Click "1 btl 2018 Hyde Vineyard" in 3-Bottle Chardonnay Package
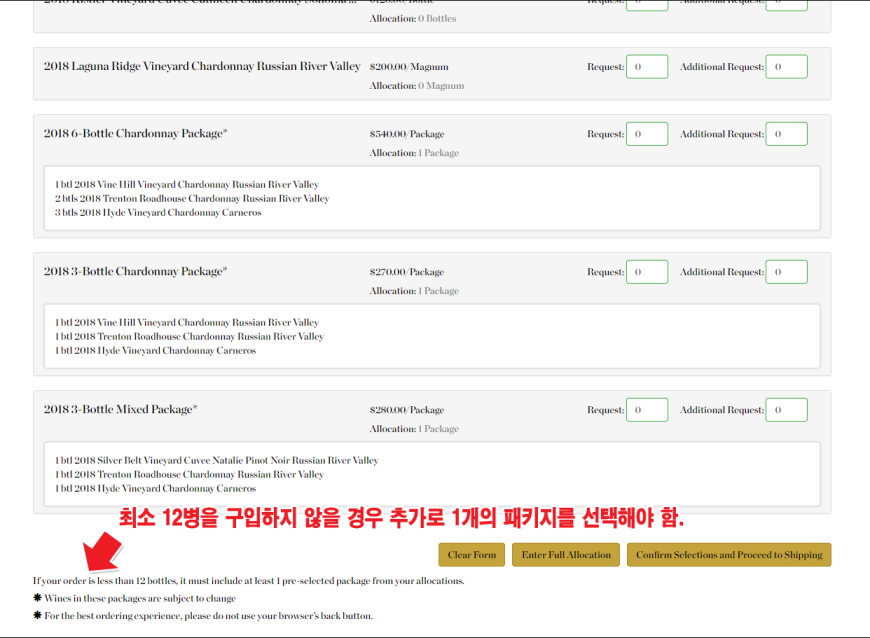870x638 pixels. click(155, 351)
